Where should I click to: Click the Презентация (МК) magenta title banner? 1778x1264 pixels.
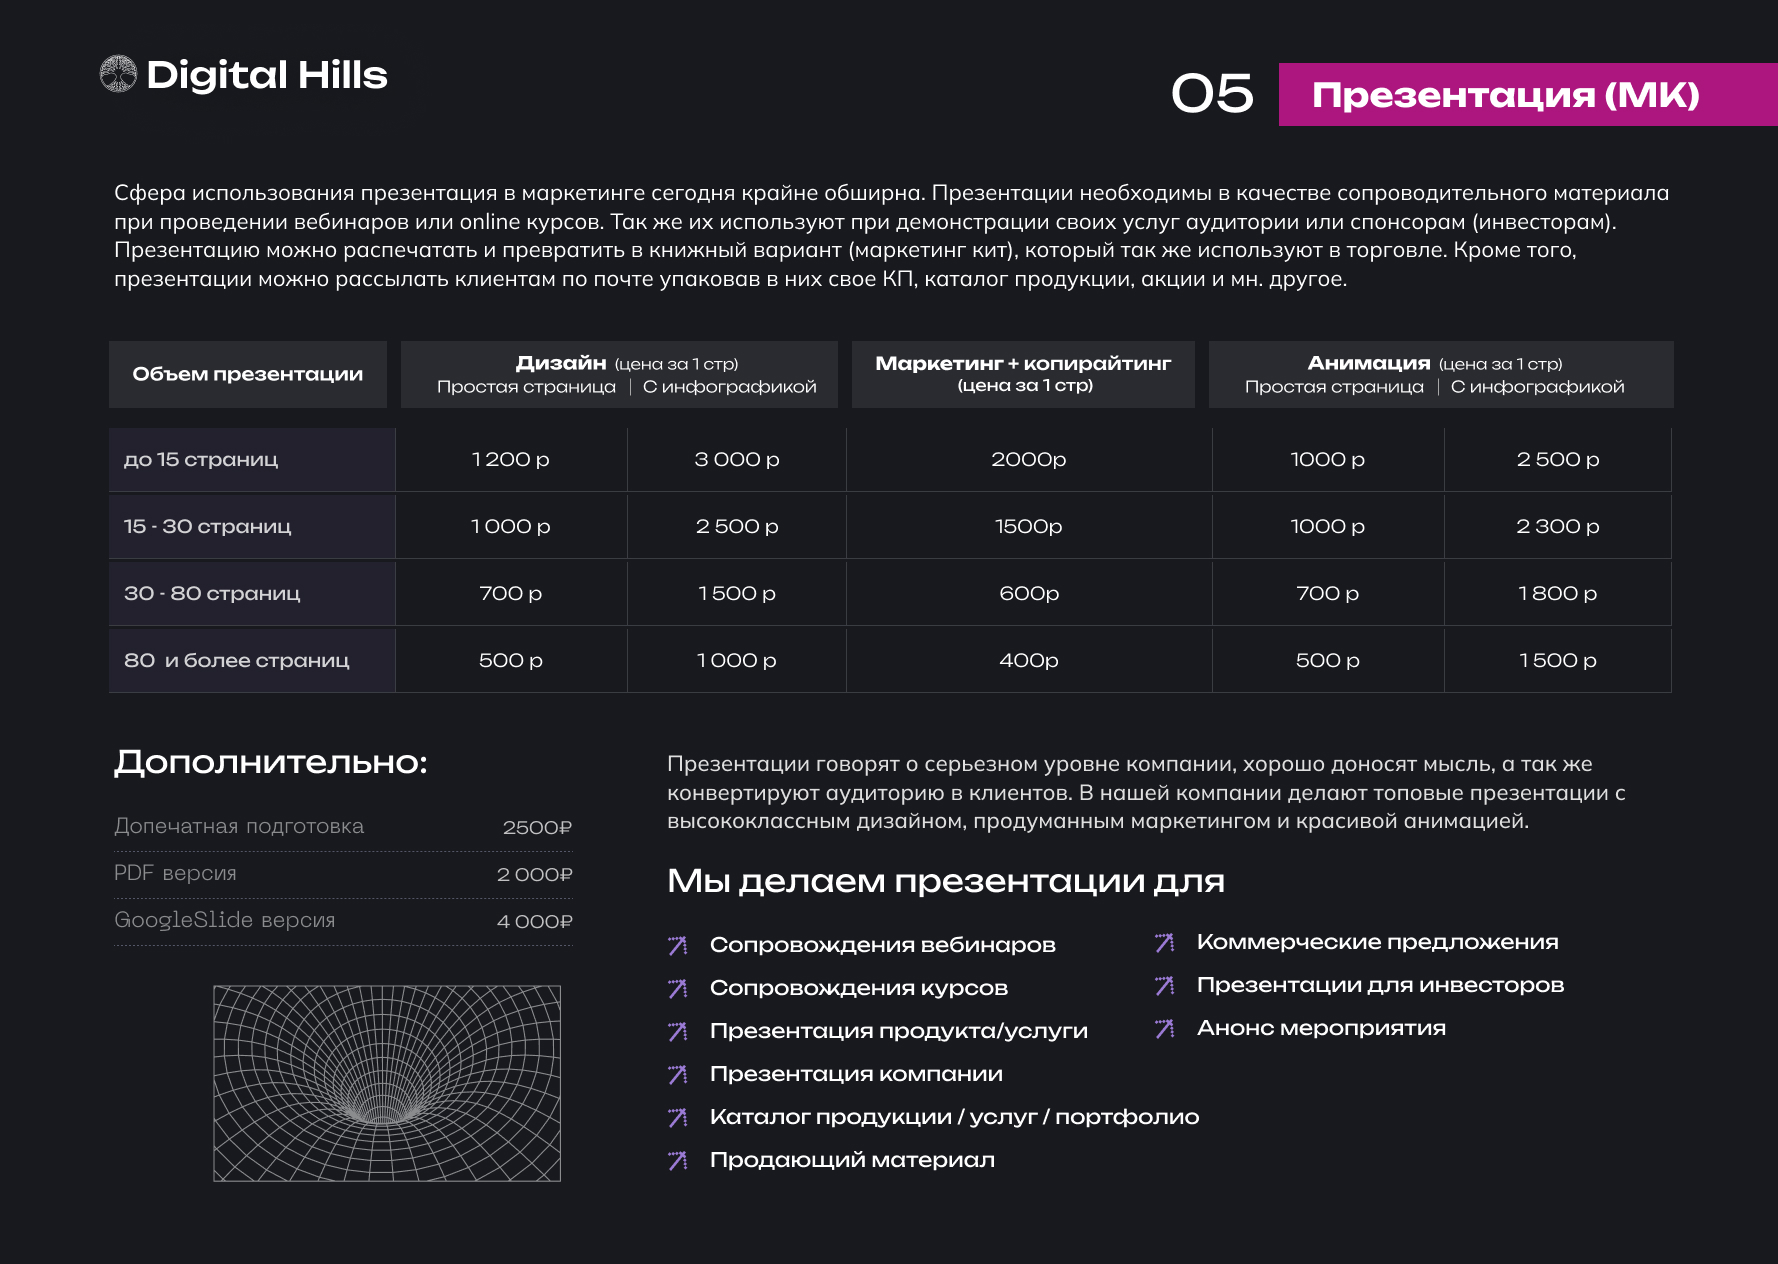tap(1528, 94)
